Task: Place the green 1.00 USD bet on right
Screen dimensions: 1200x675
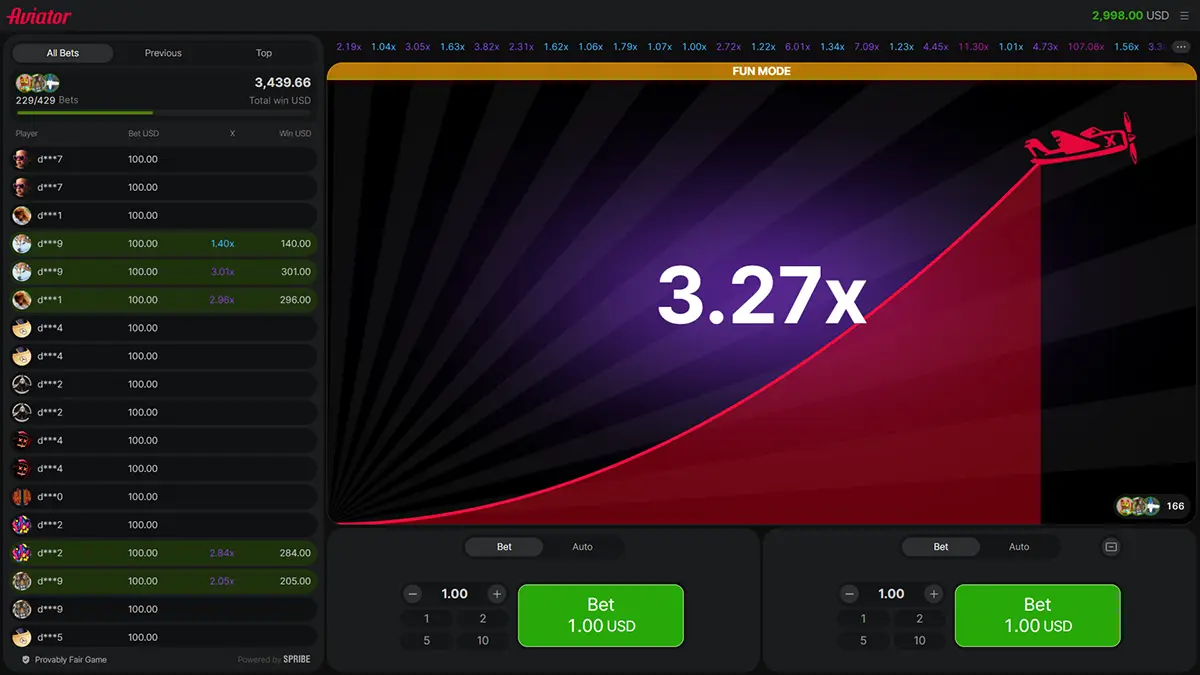Action: pyautogui.click(x=1038, y=615)
